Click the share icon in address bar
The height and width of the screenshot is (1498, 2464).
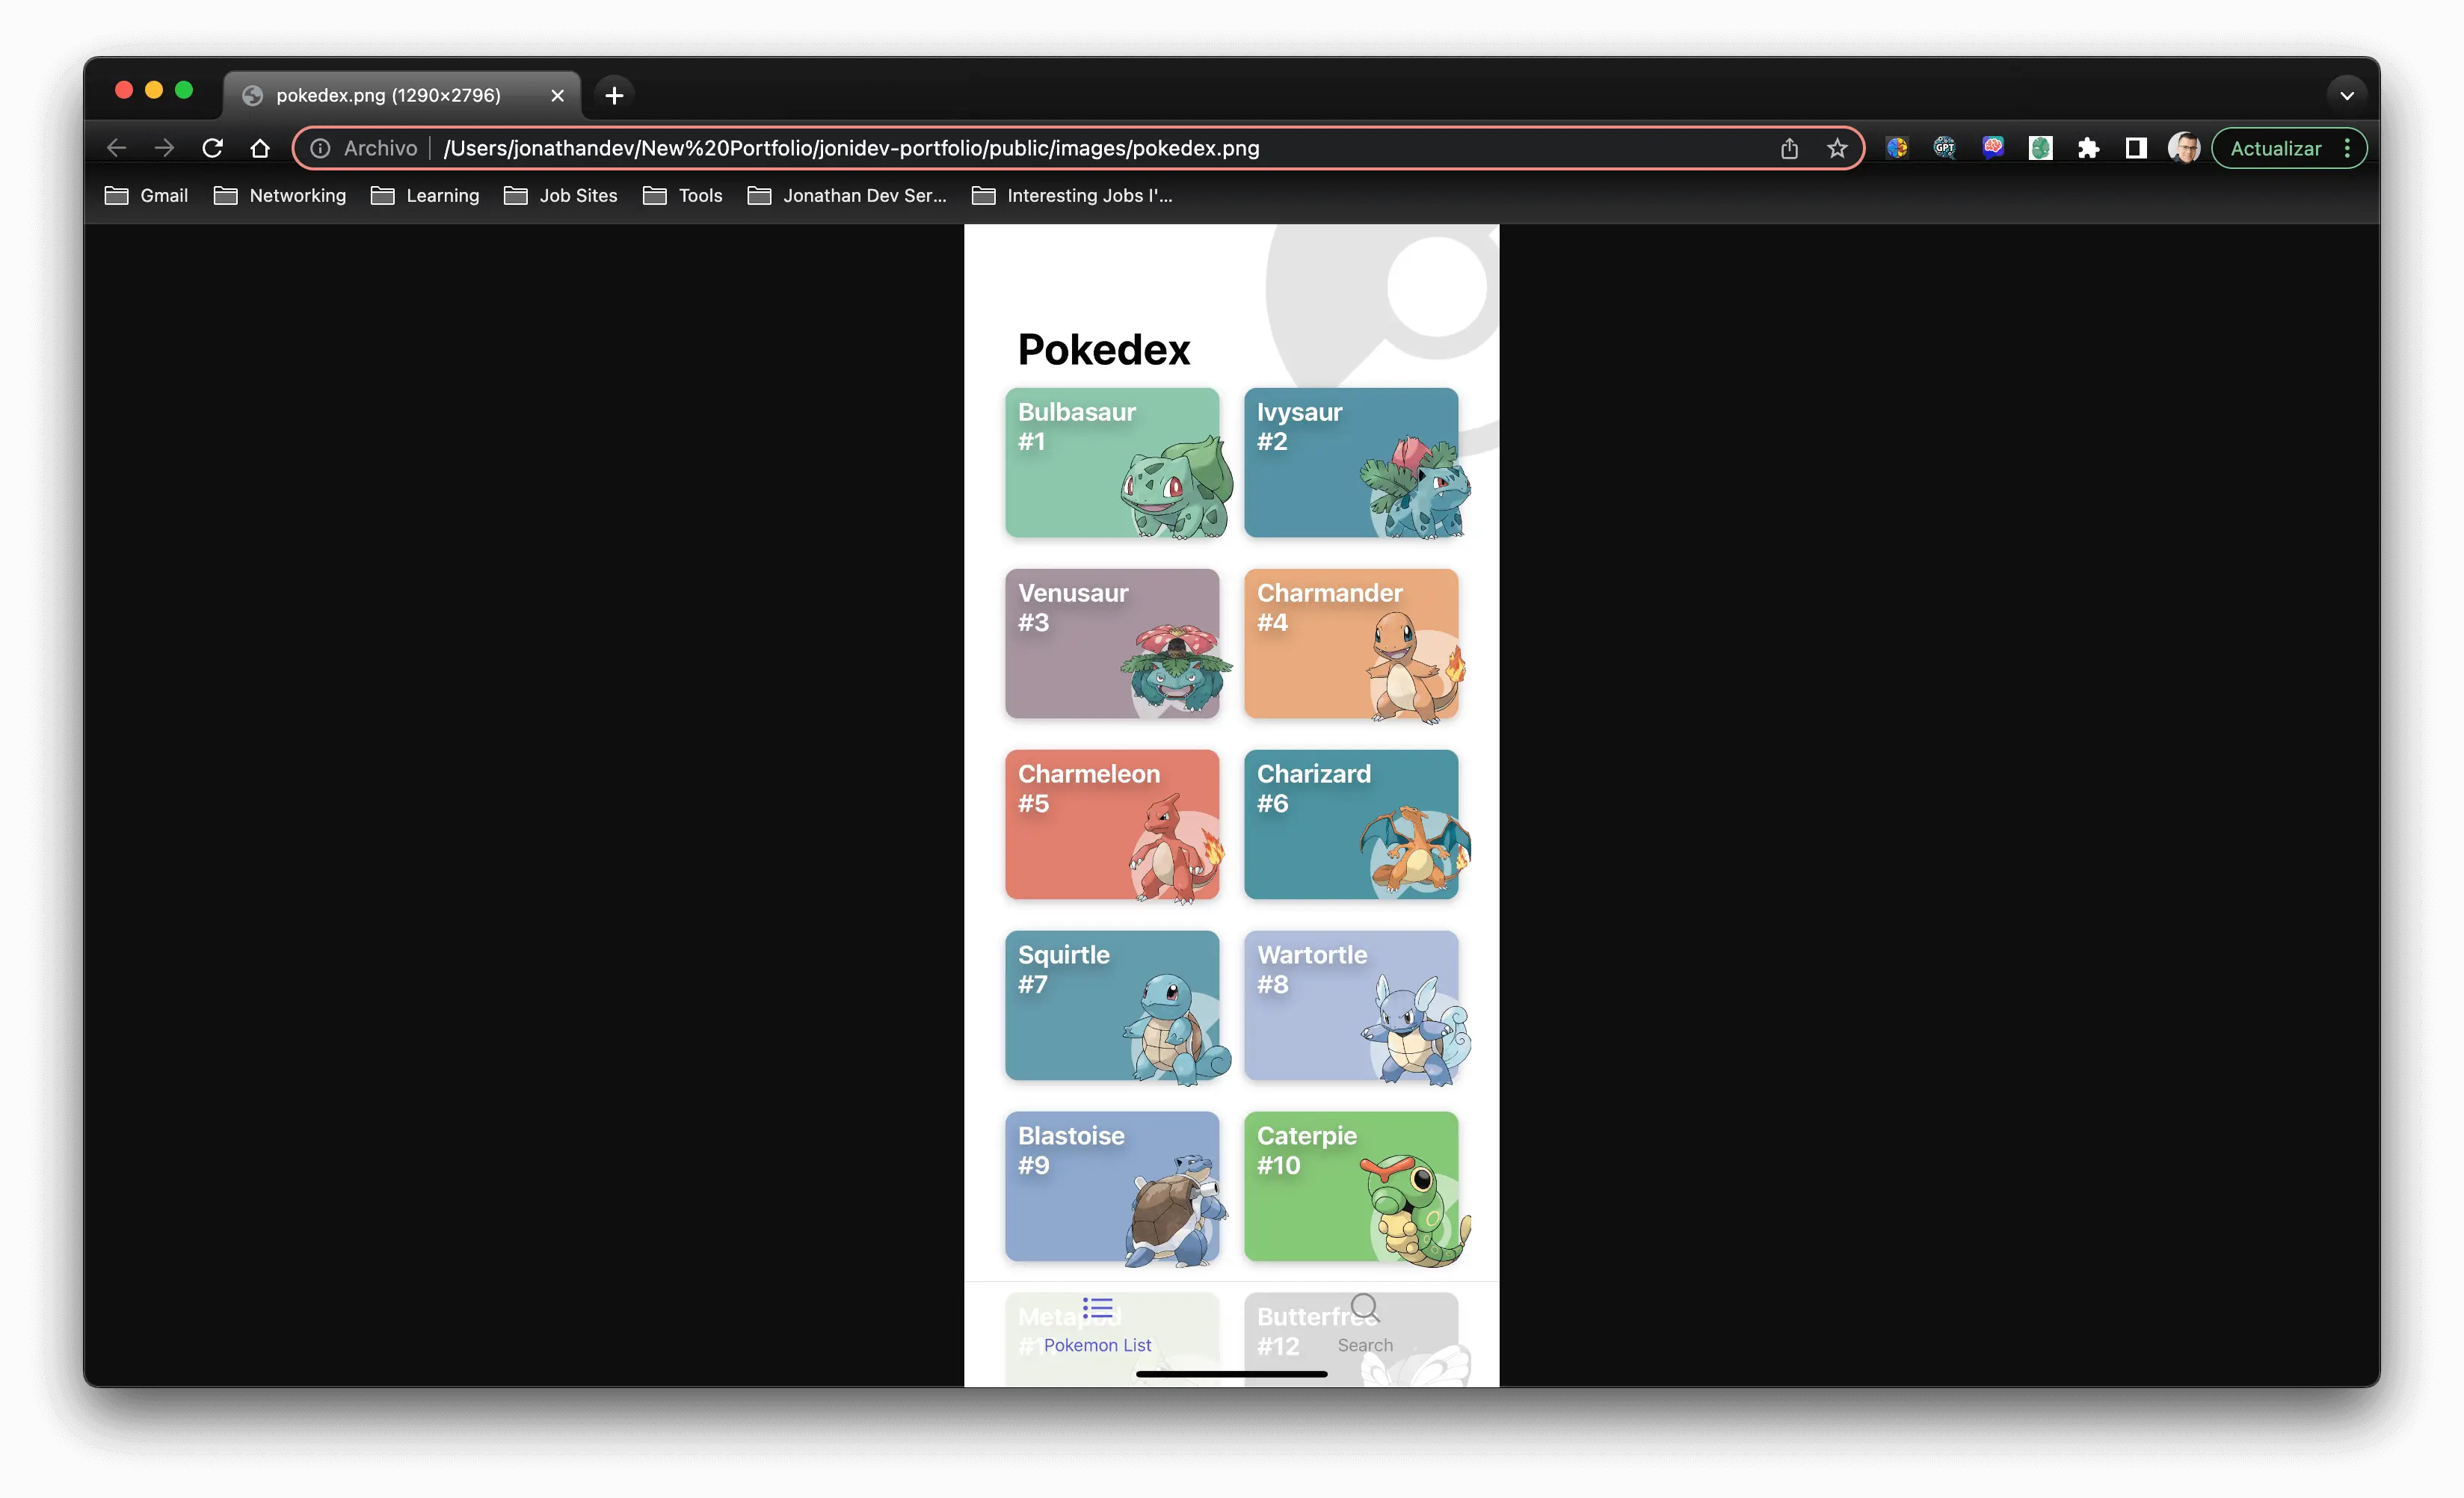click(x=1789, y=148)
